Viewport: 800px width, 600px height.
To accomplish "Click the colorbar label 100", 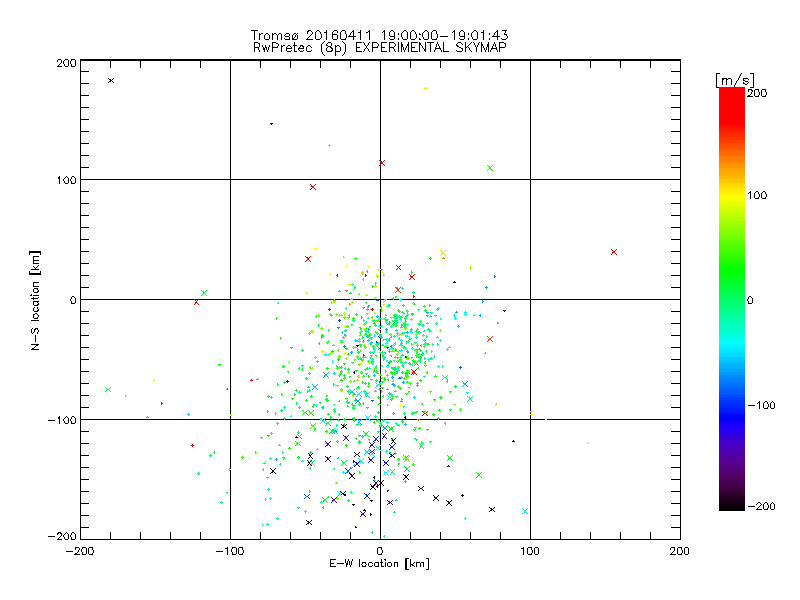I will click(x=757, y=195).
